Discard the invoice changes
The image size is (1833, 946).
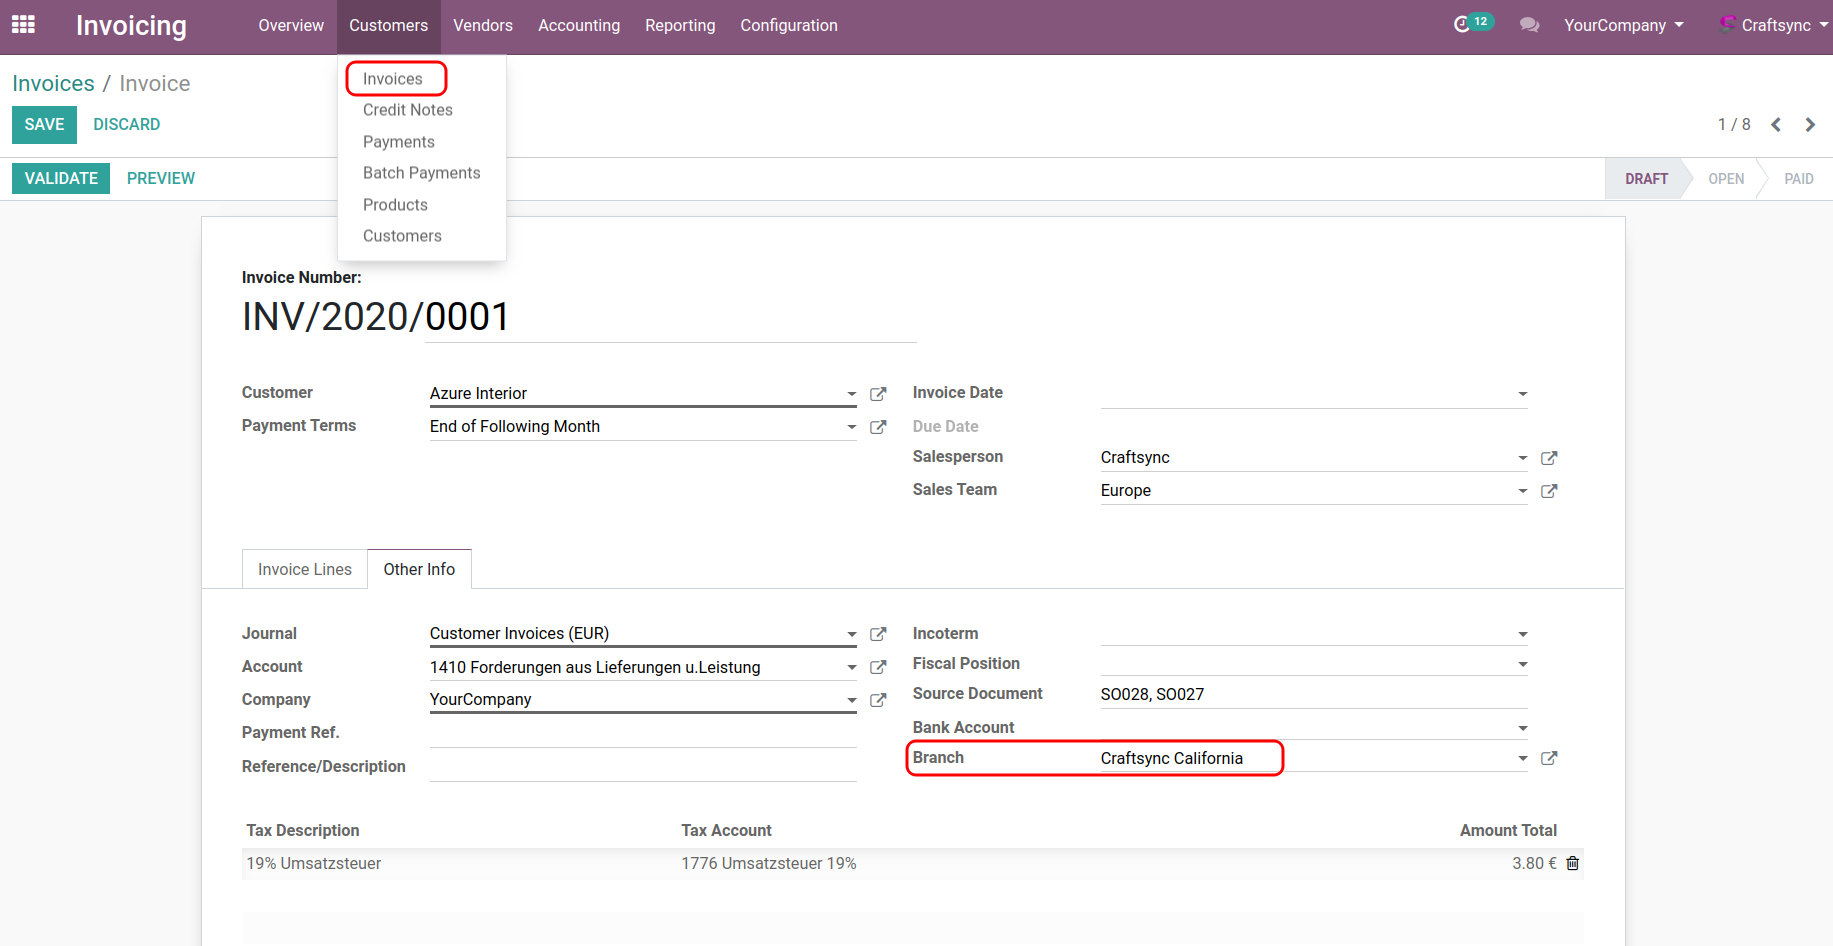(x=126, y=124)
